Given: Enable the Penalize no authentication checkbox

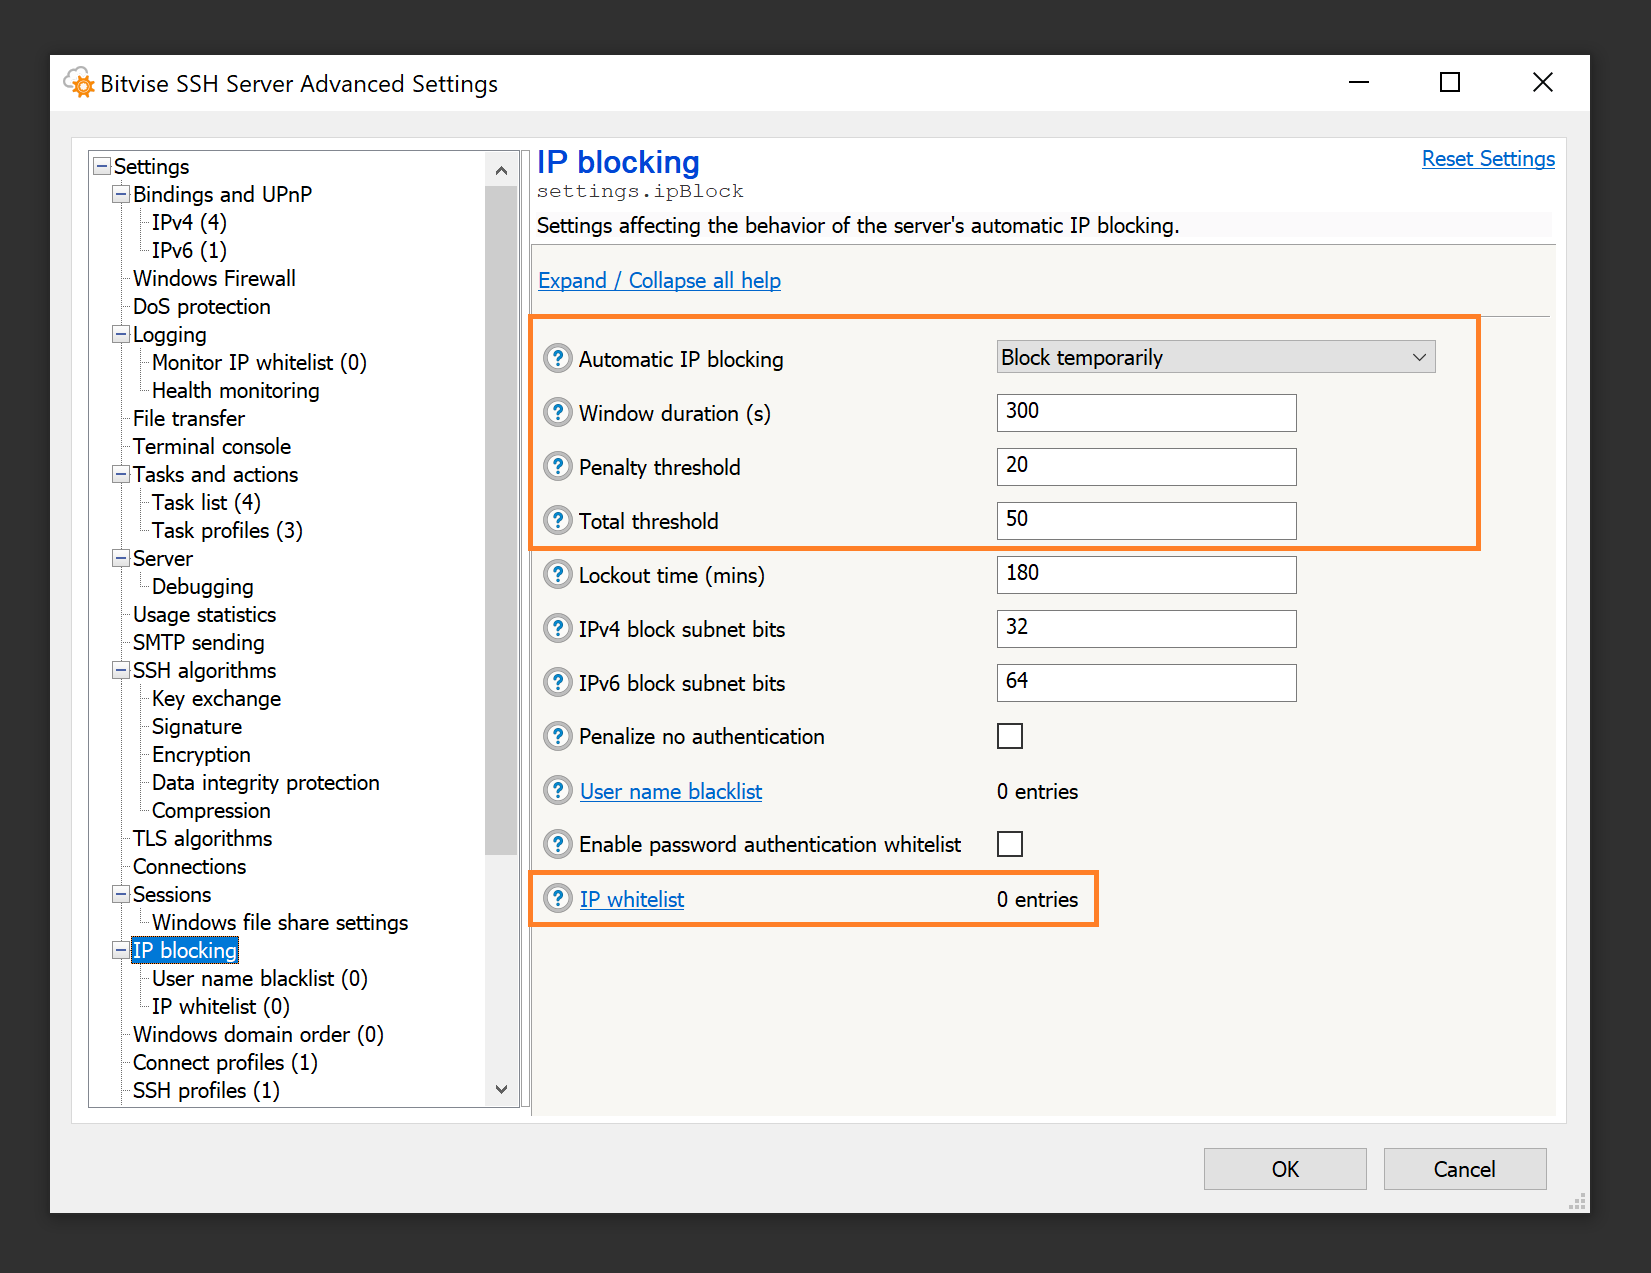Looking at the screenshot, I should click(x=1010, y=736).
